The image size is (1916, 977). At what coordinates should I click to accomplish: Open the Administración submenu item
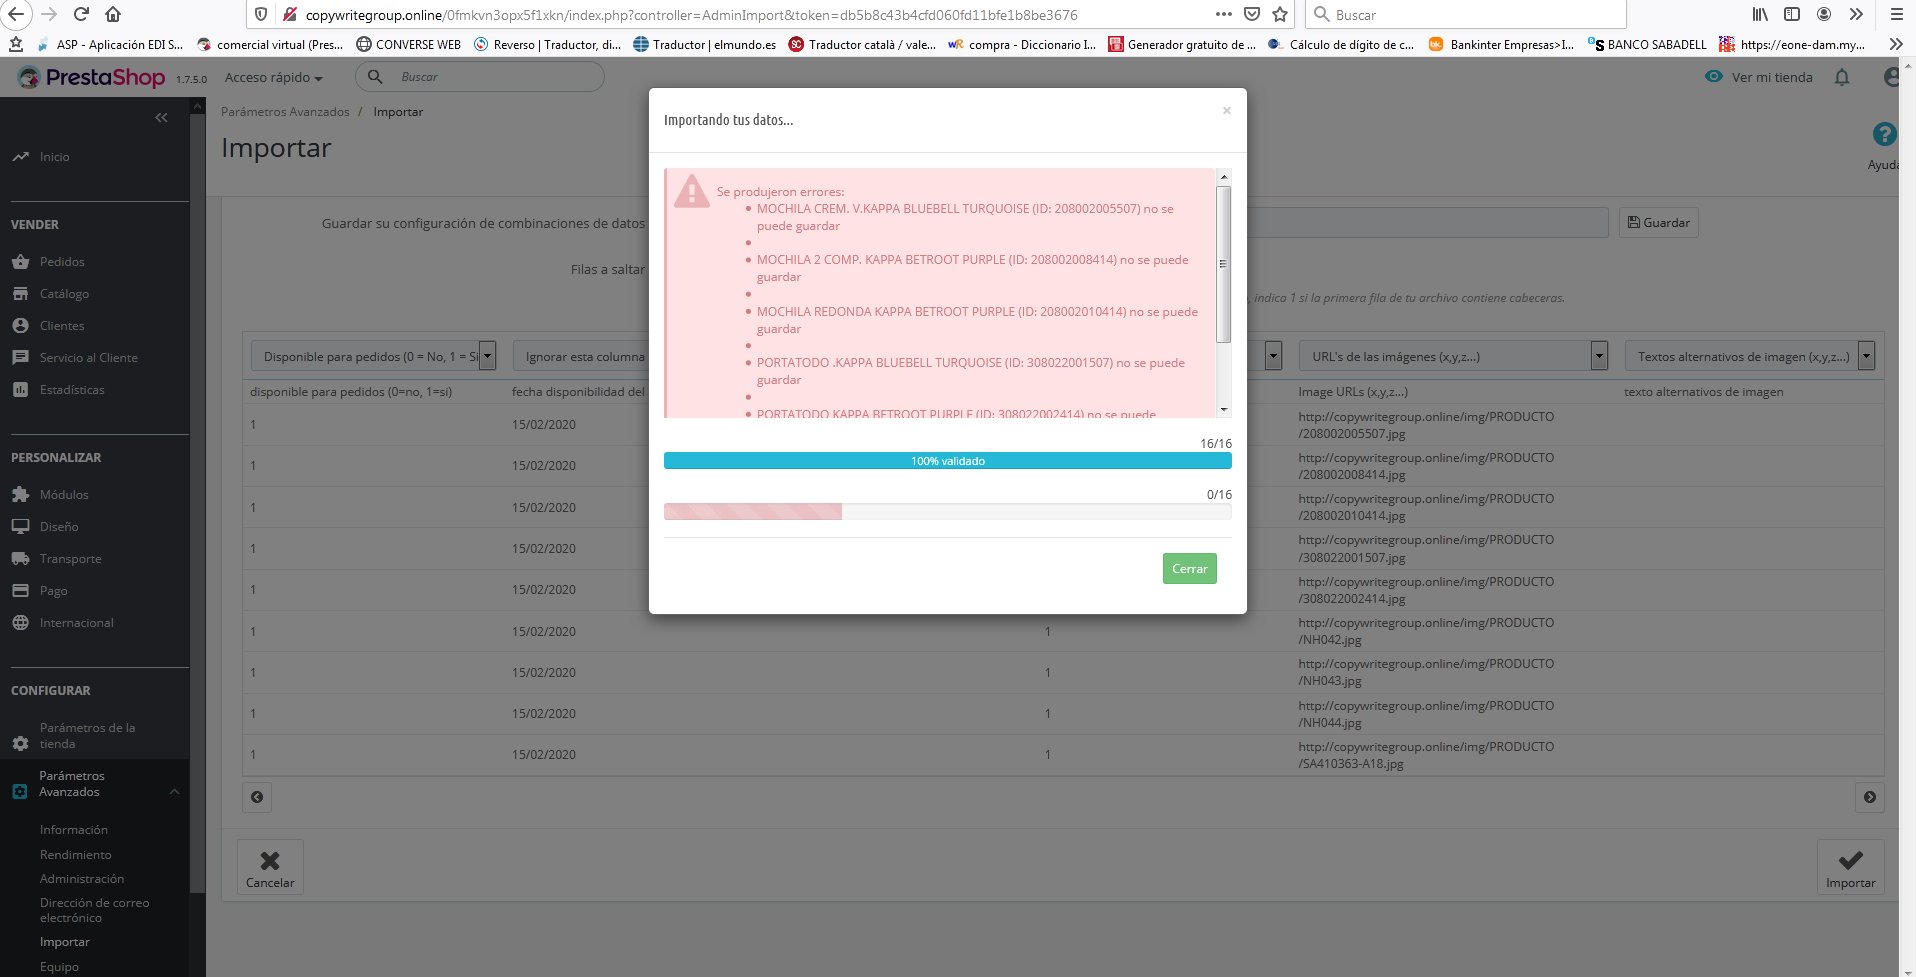click(x=82, y=879)
